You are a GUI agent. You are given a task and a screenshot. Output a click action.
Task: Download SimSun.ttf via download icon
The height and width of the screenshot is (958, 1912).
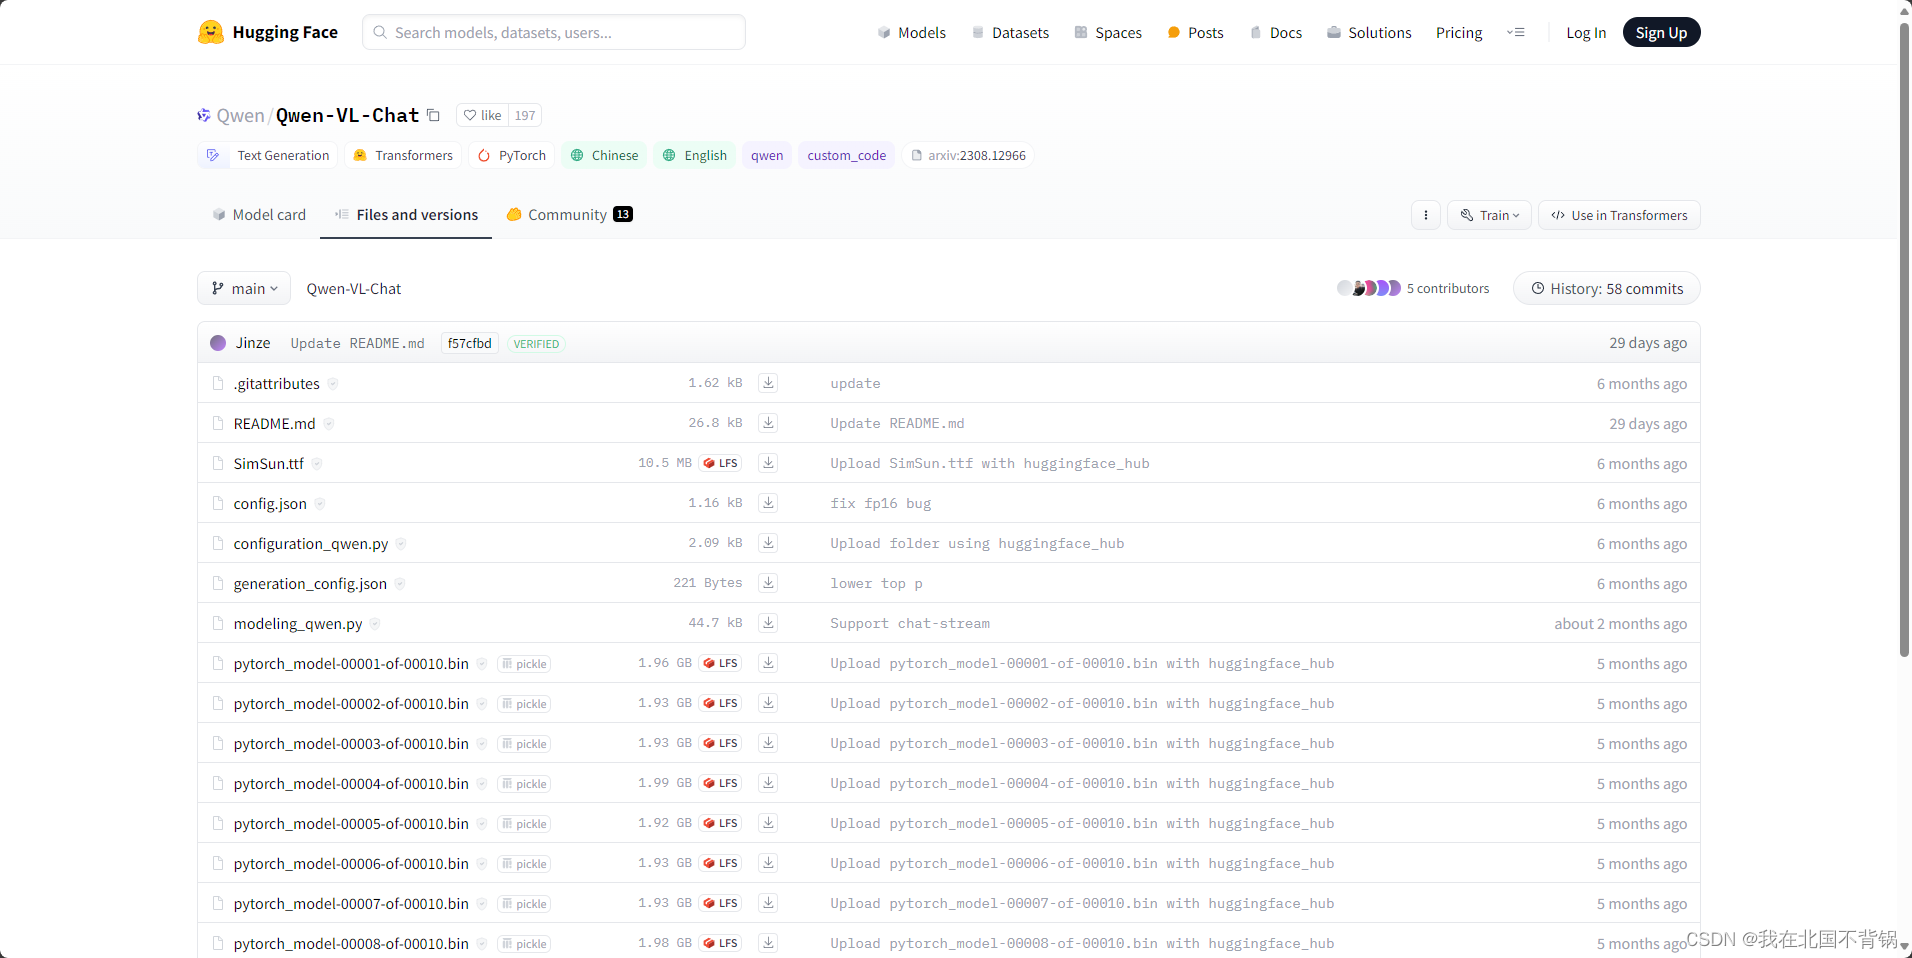point(768,463)
